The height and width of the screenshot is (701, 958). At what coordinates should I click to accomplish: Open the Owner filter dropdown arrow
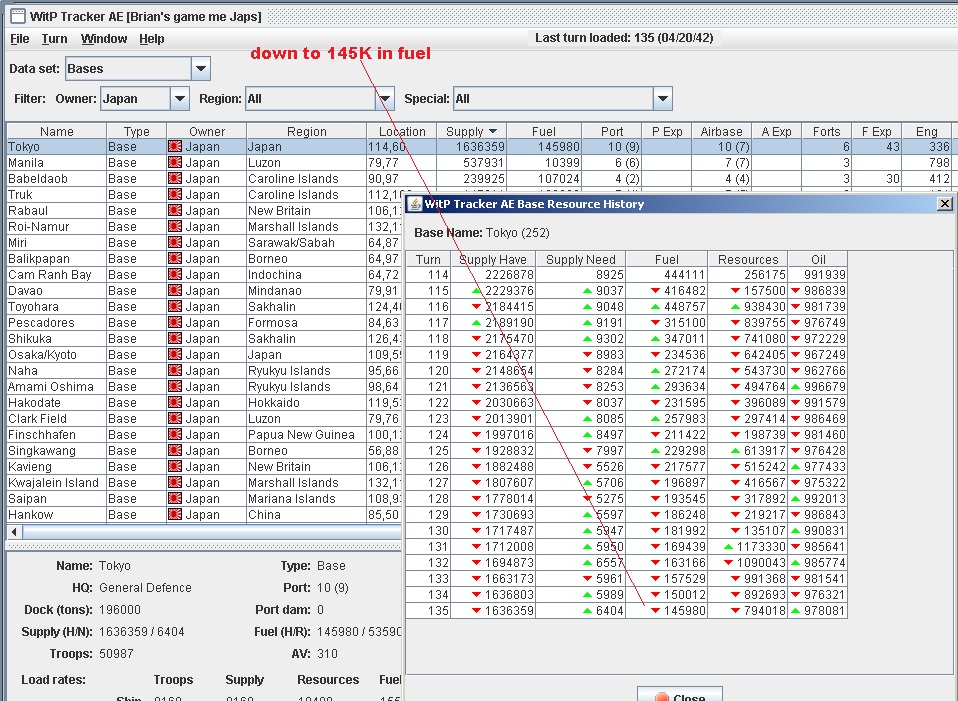tap(180, 98)
